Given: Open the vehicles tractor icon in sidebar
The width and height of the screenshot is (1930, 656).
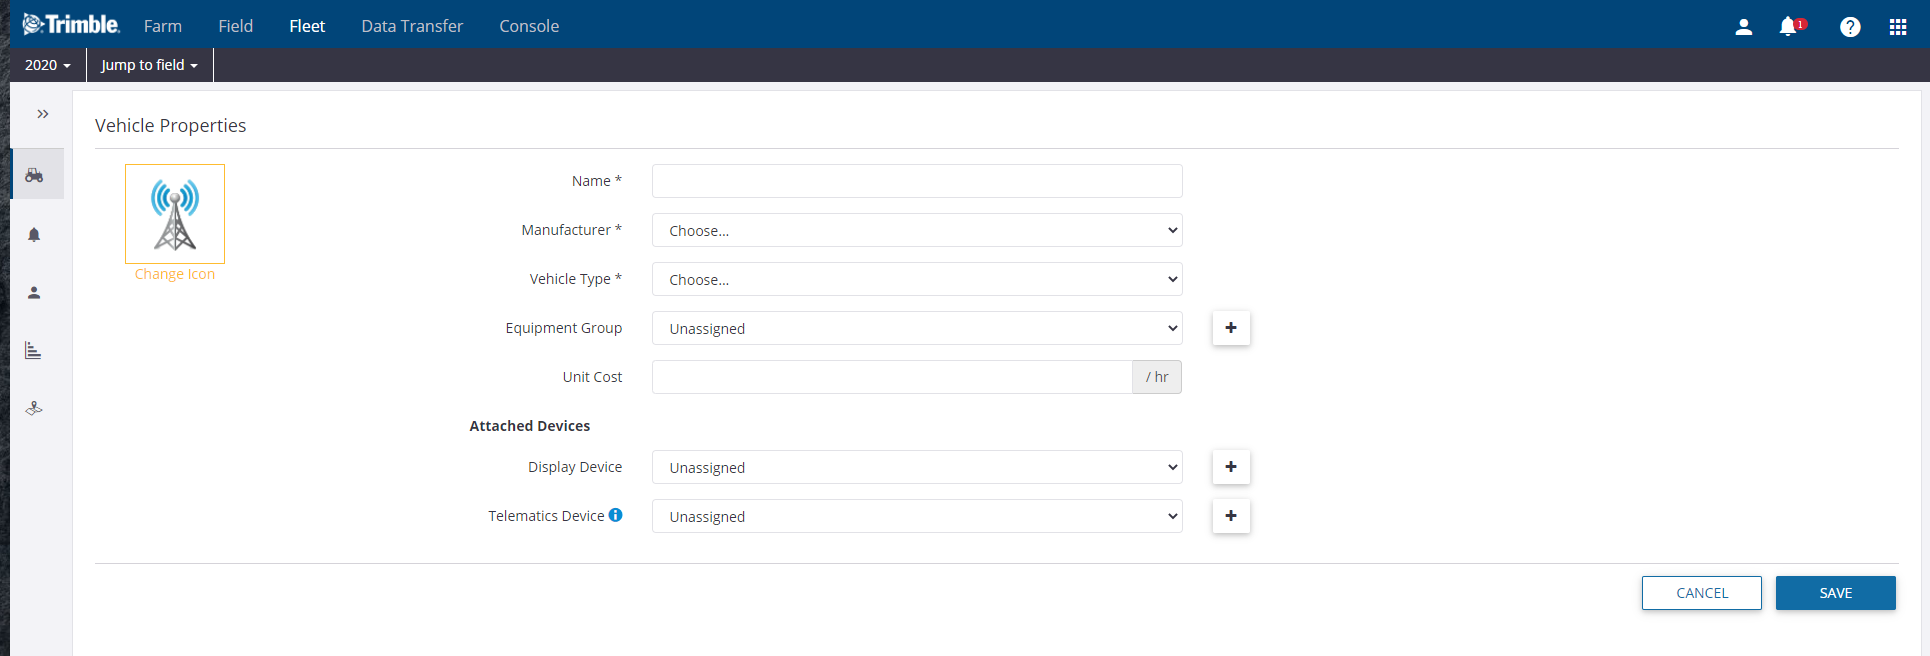Looking at the screenshot, I should click(x=35, y=175).
